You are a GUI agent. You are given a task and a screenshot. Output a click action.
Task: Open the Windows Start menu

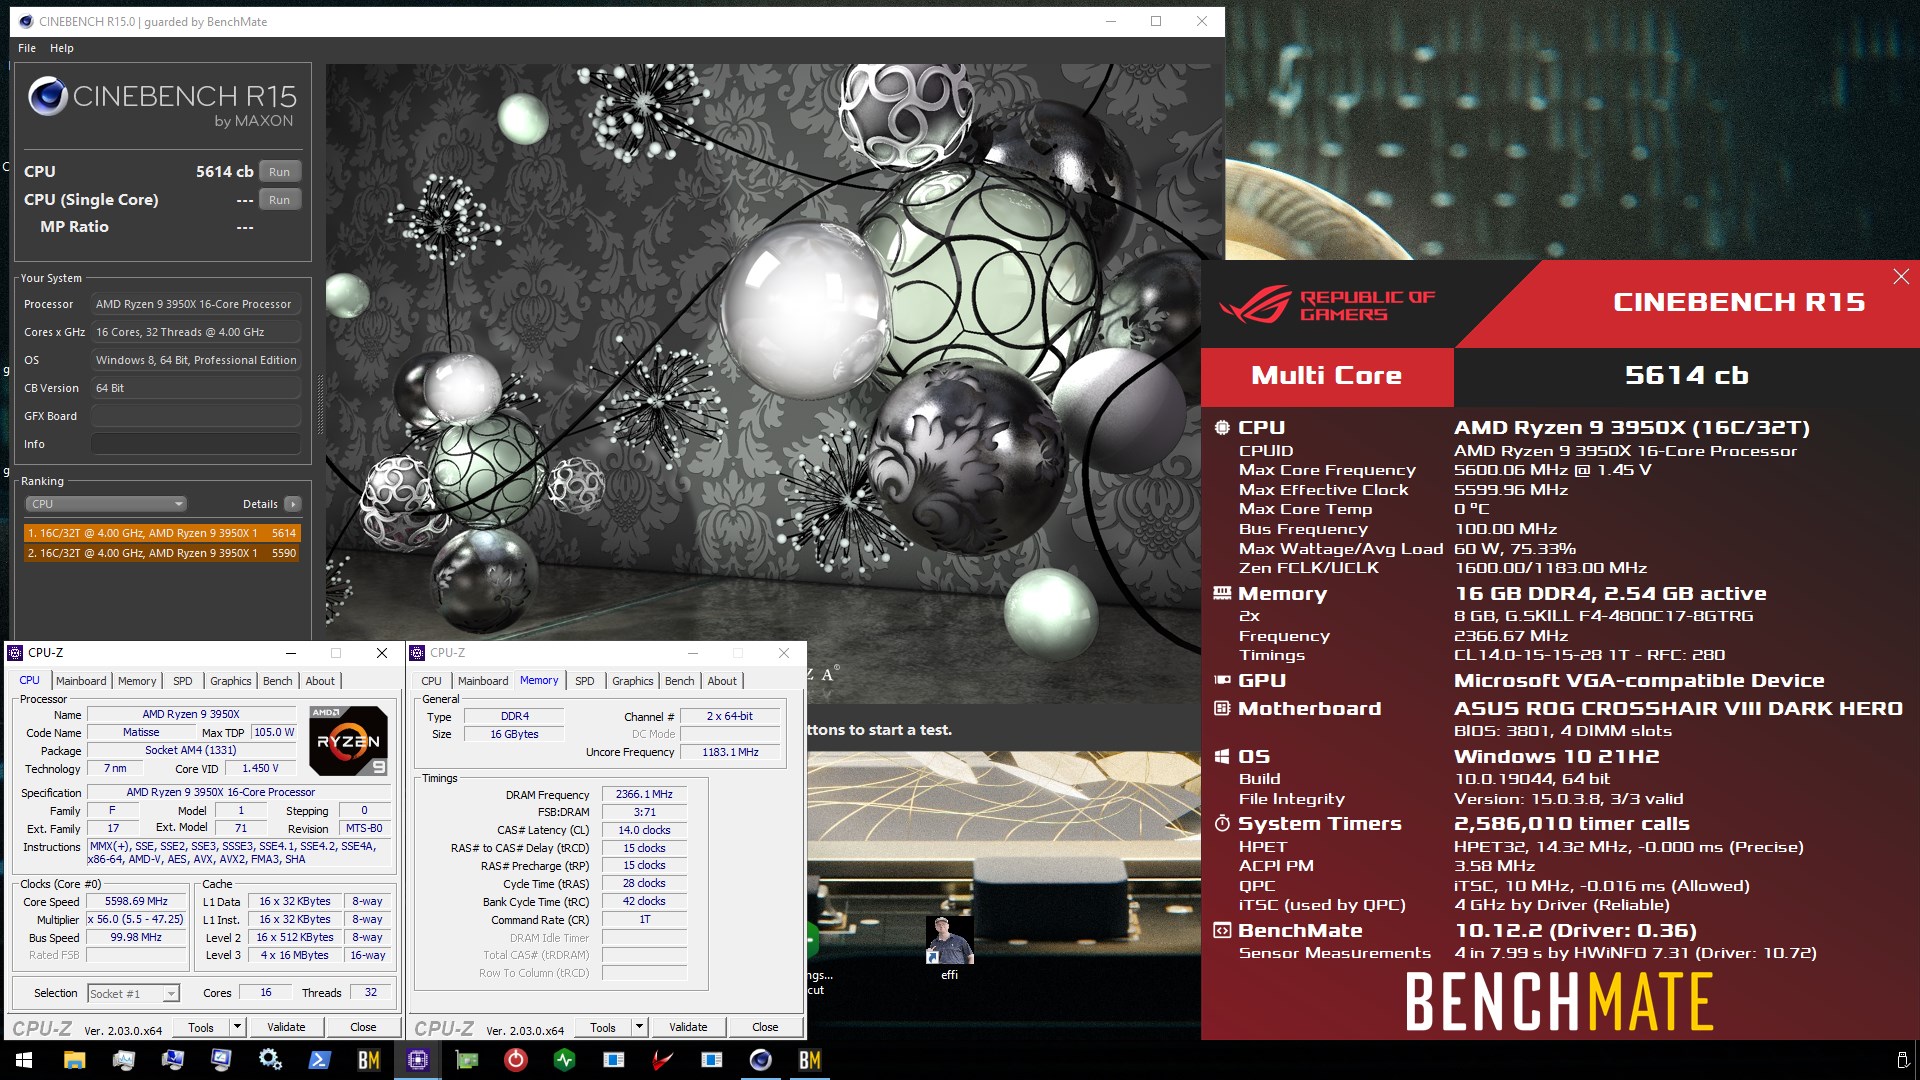(x=23, y=1060)
